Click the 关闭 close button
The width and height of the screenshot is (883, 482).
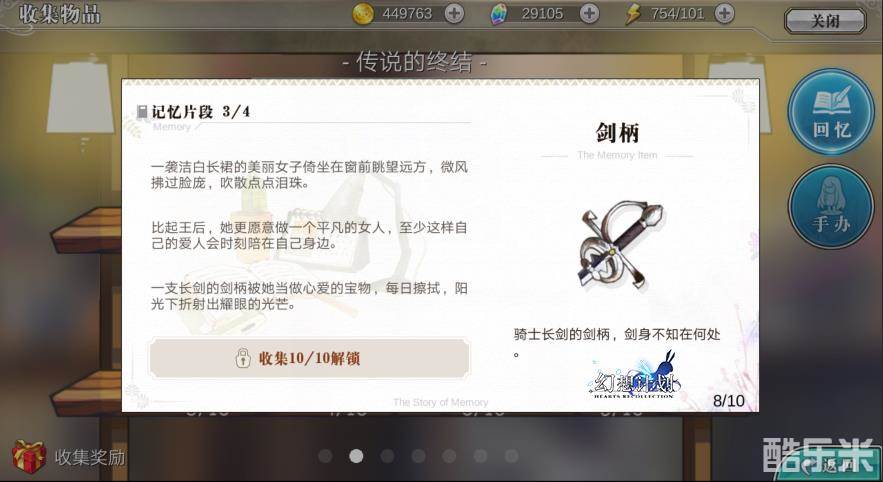click(825, 21)
